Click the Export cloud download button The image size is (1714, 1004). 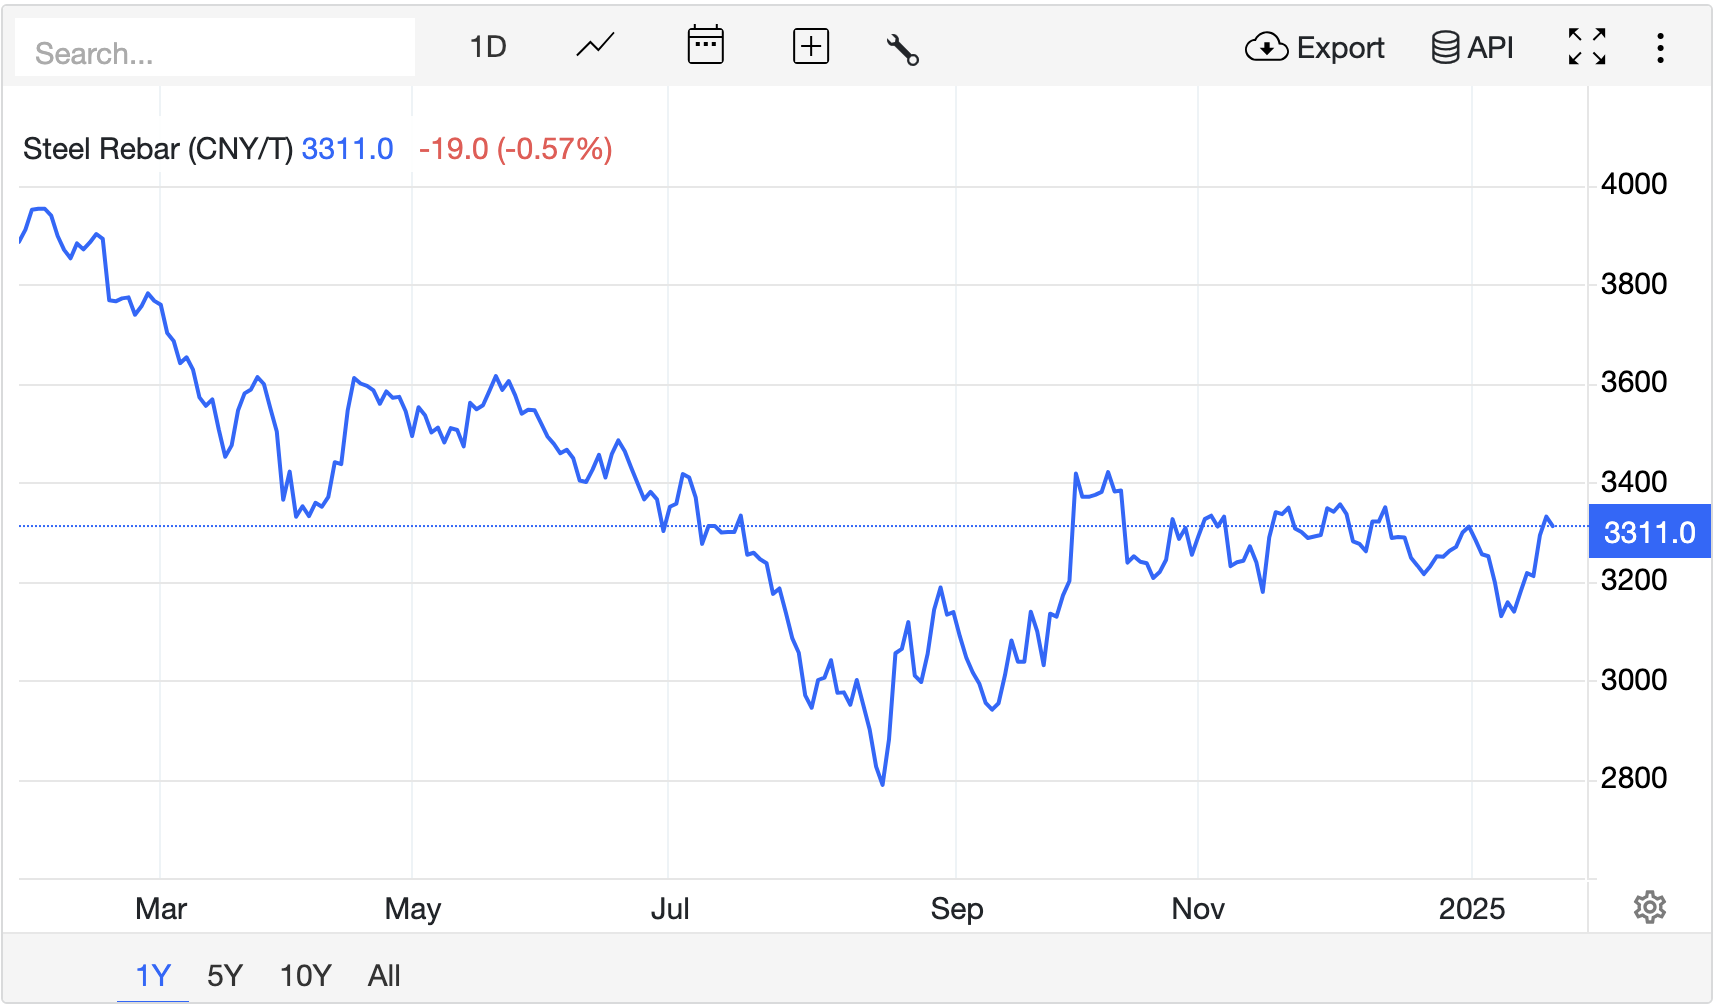1314,47
